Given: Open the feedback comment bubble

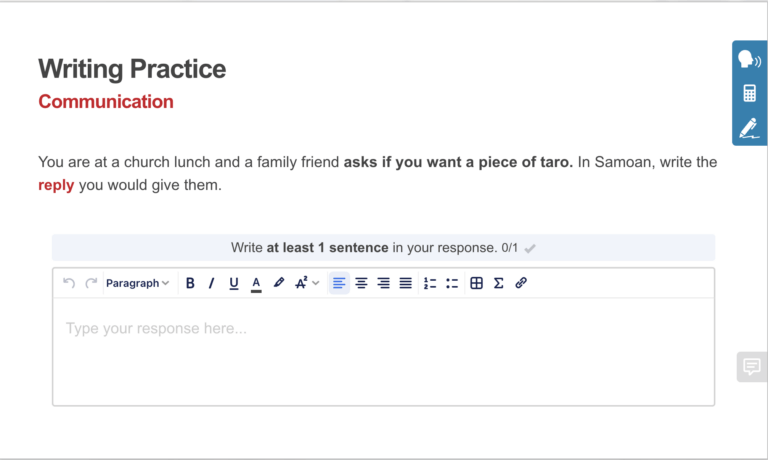Looking at the screenshot, I should [x=751, y=367].
